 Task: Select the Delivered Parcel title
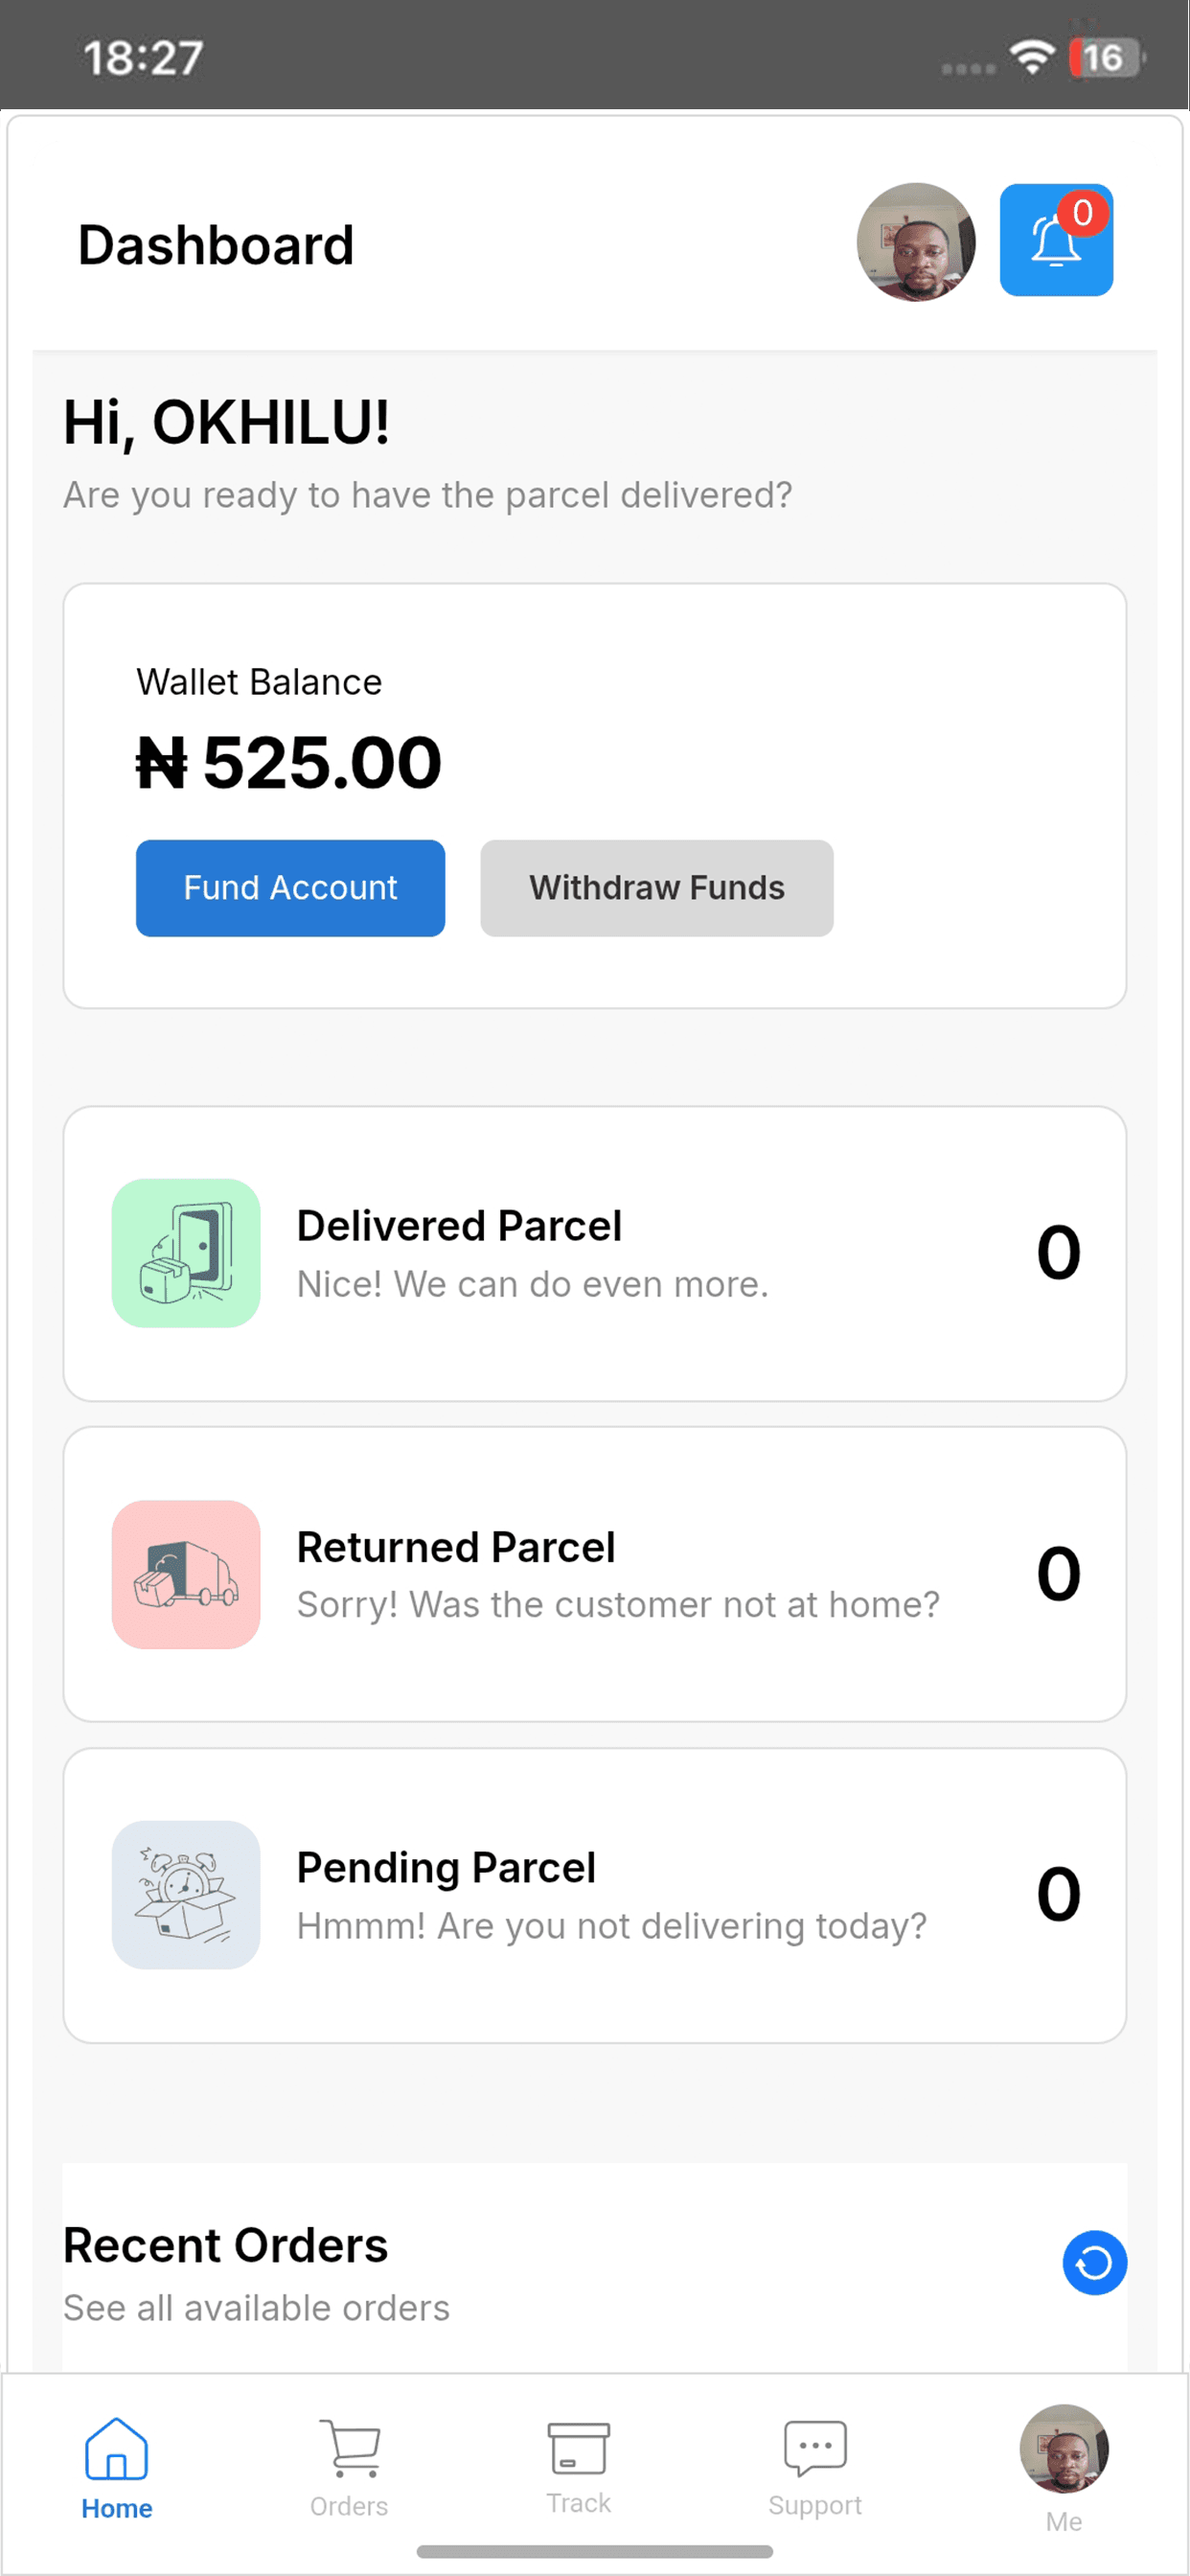click(x=459, y=1226)
